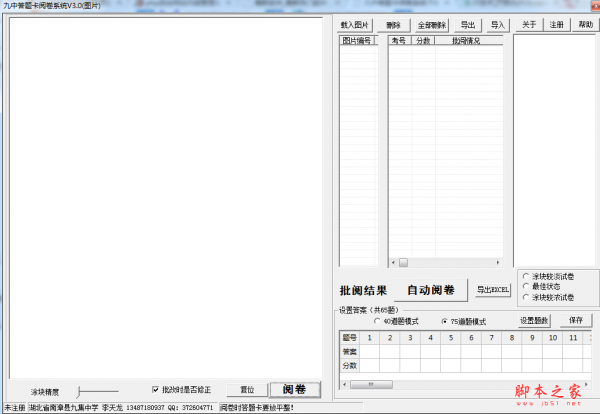Choose the 75道题模式 radio button
Screen dimensions: 600x414
tap(444, 322)
